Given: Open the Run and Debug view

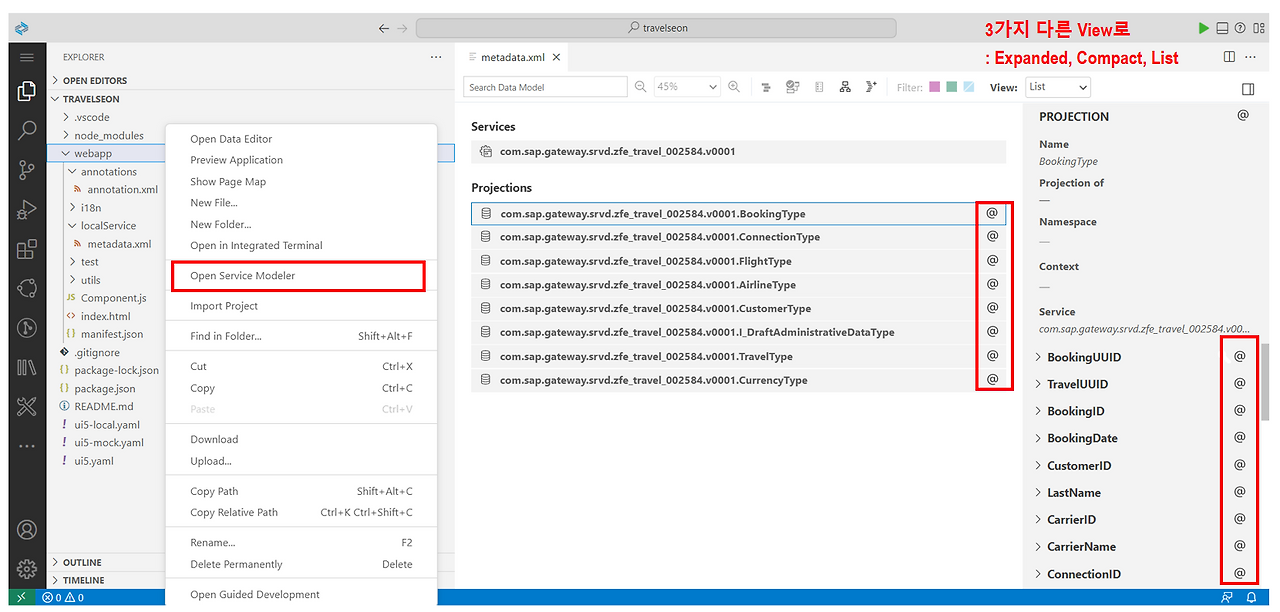Looking at the screenshot, I should pyautogui.click(x=27, y=210).
